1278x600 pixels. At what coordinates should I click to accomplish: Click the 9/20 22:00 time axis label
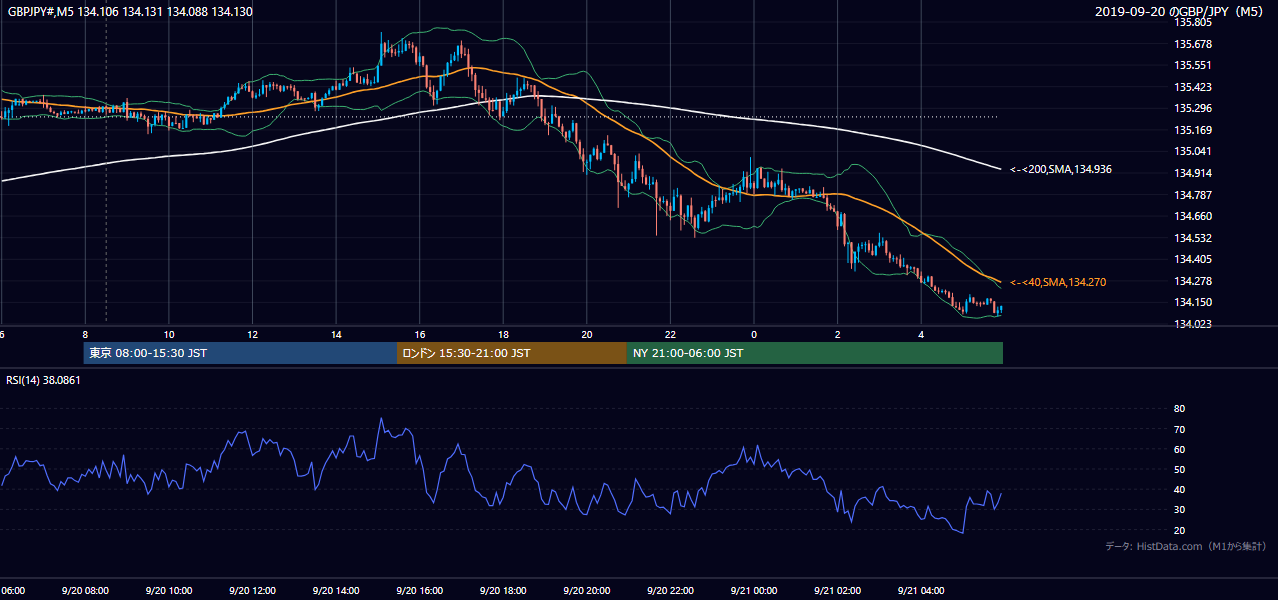click(x=670, y=590)
